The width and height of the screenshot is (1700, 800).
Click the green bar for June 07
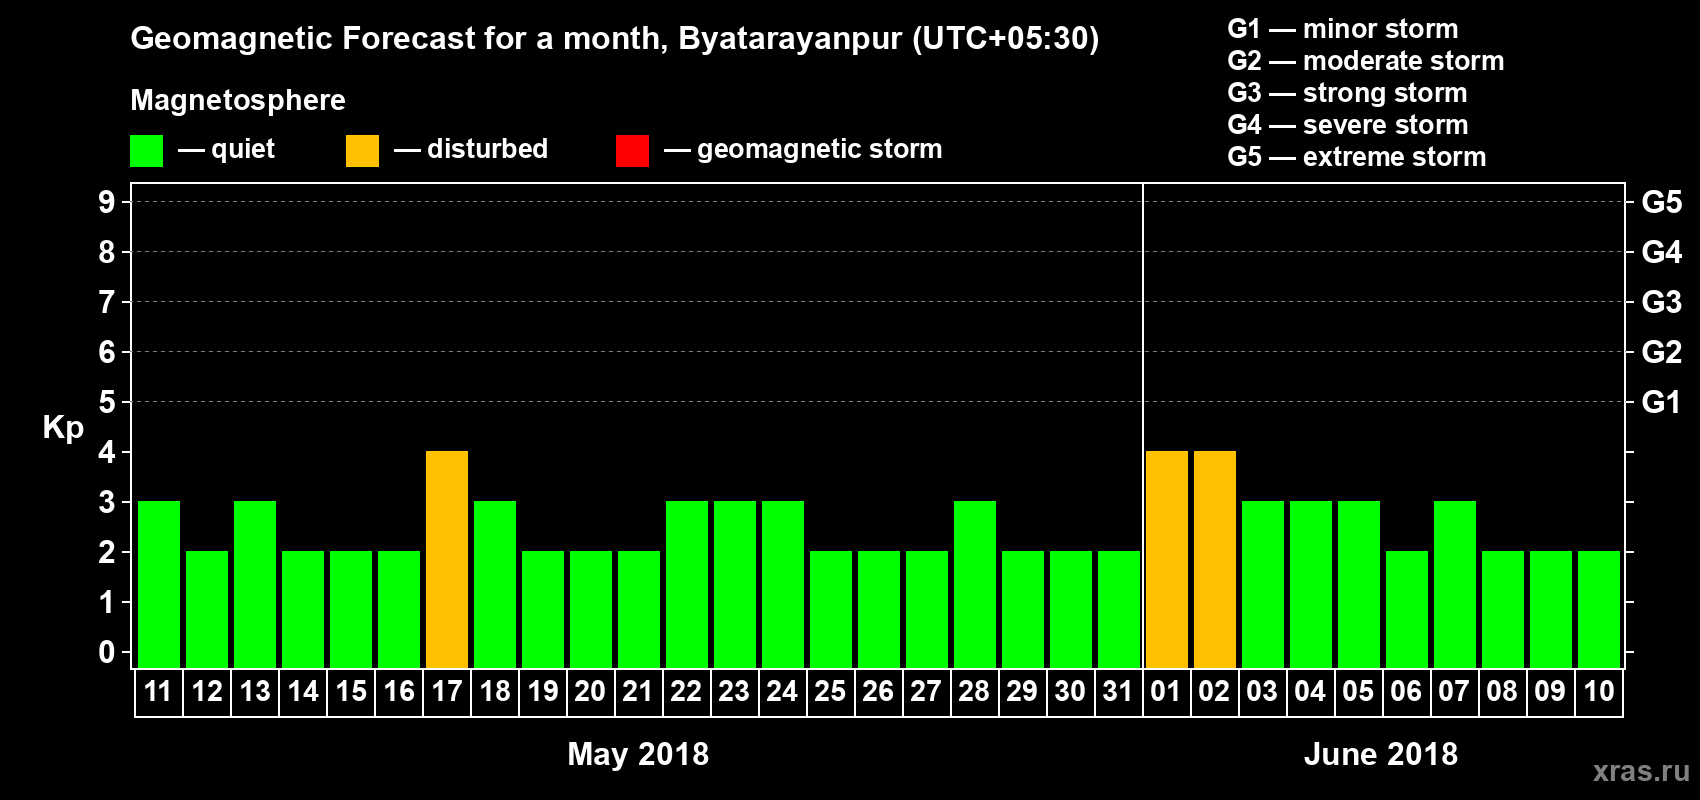tap(1455, 584)
